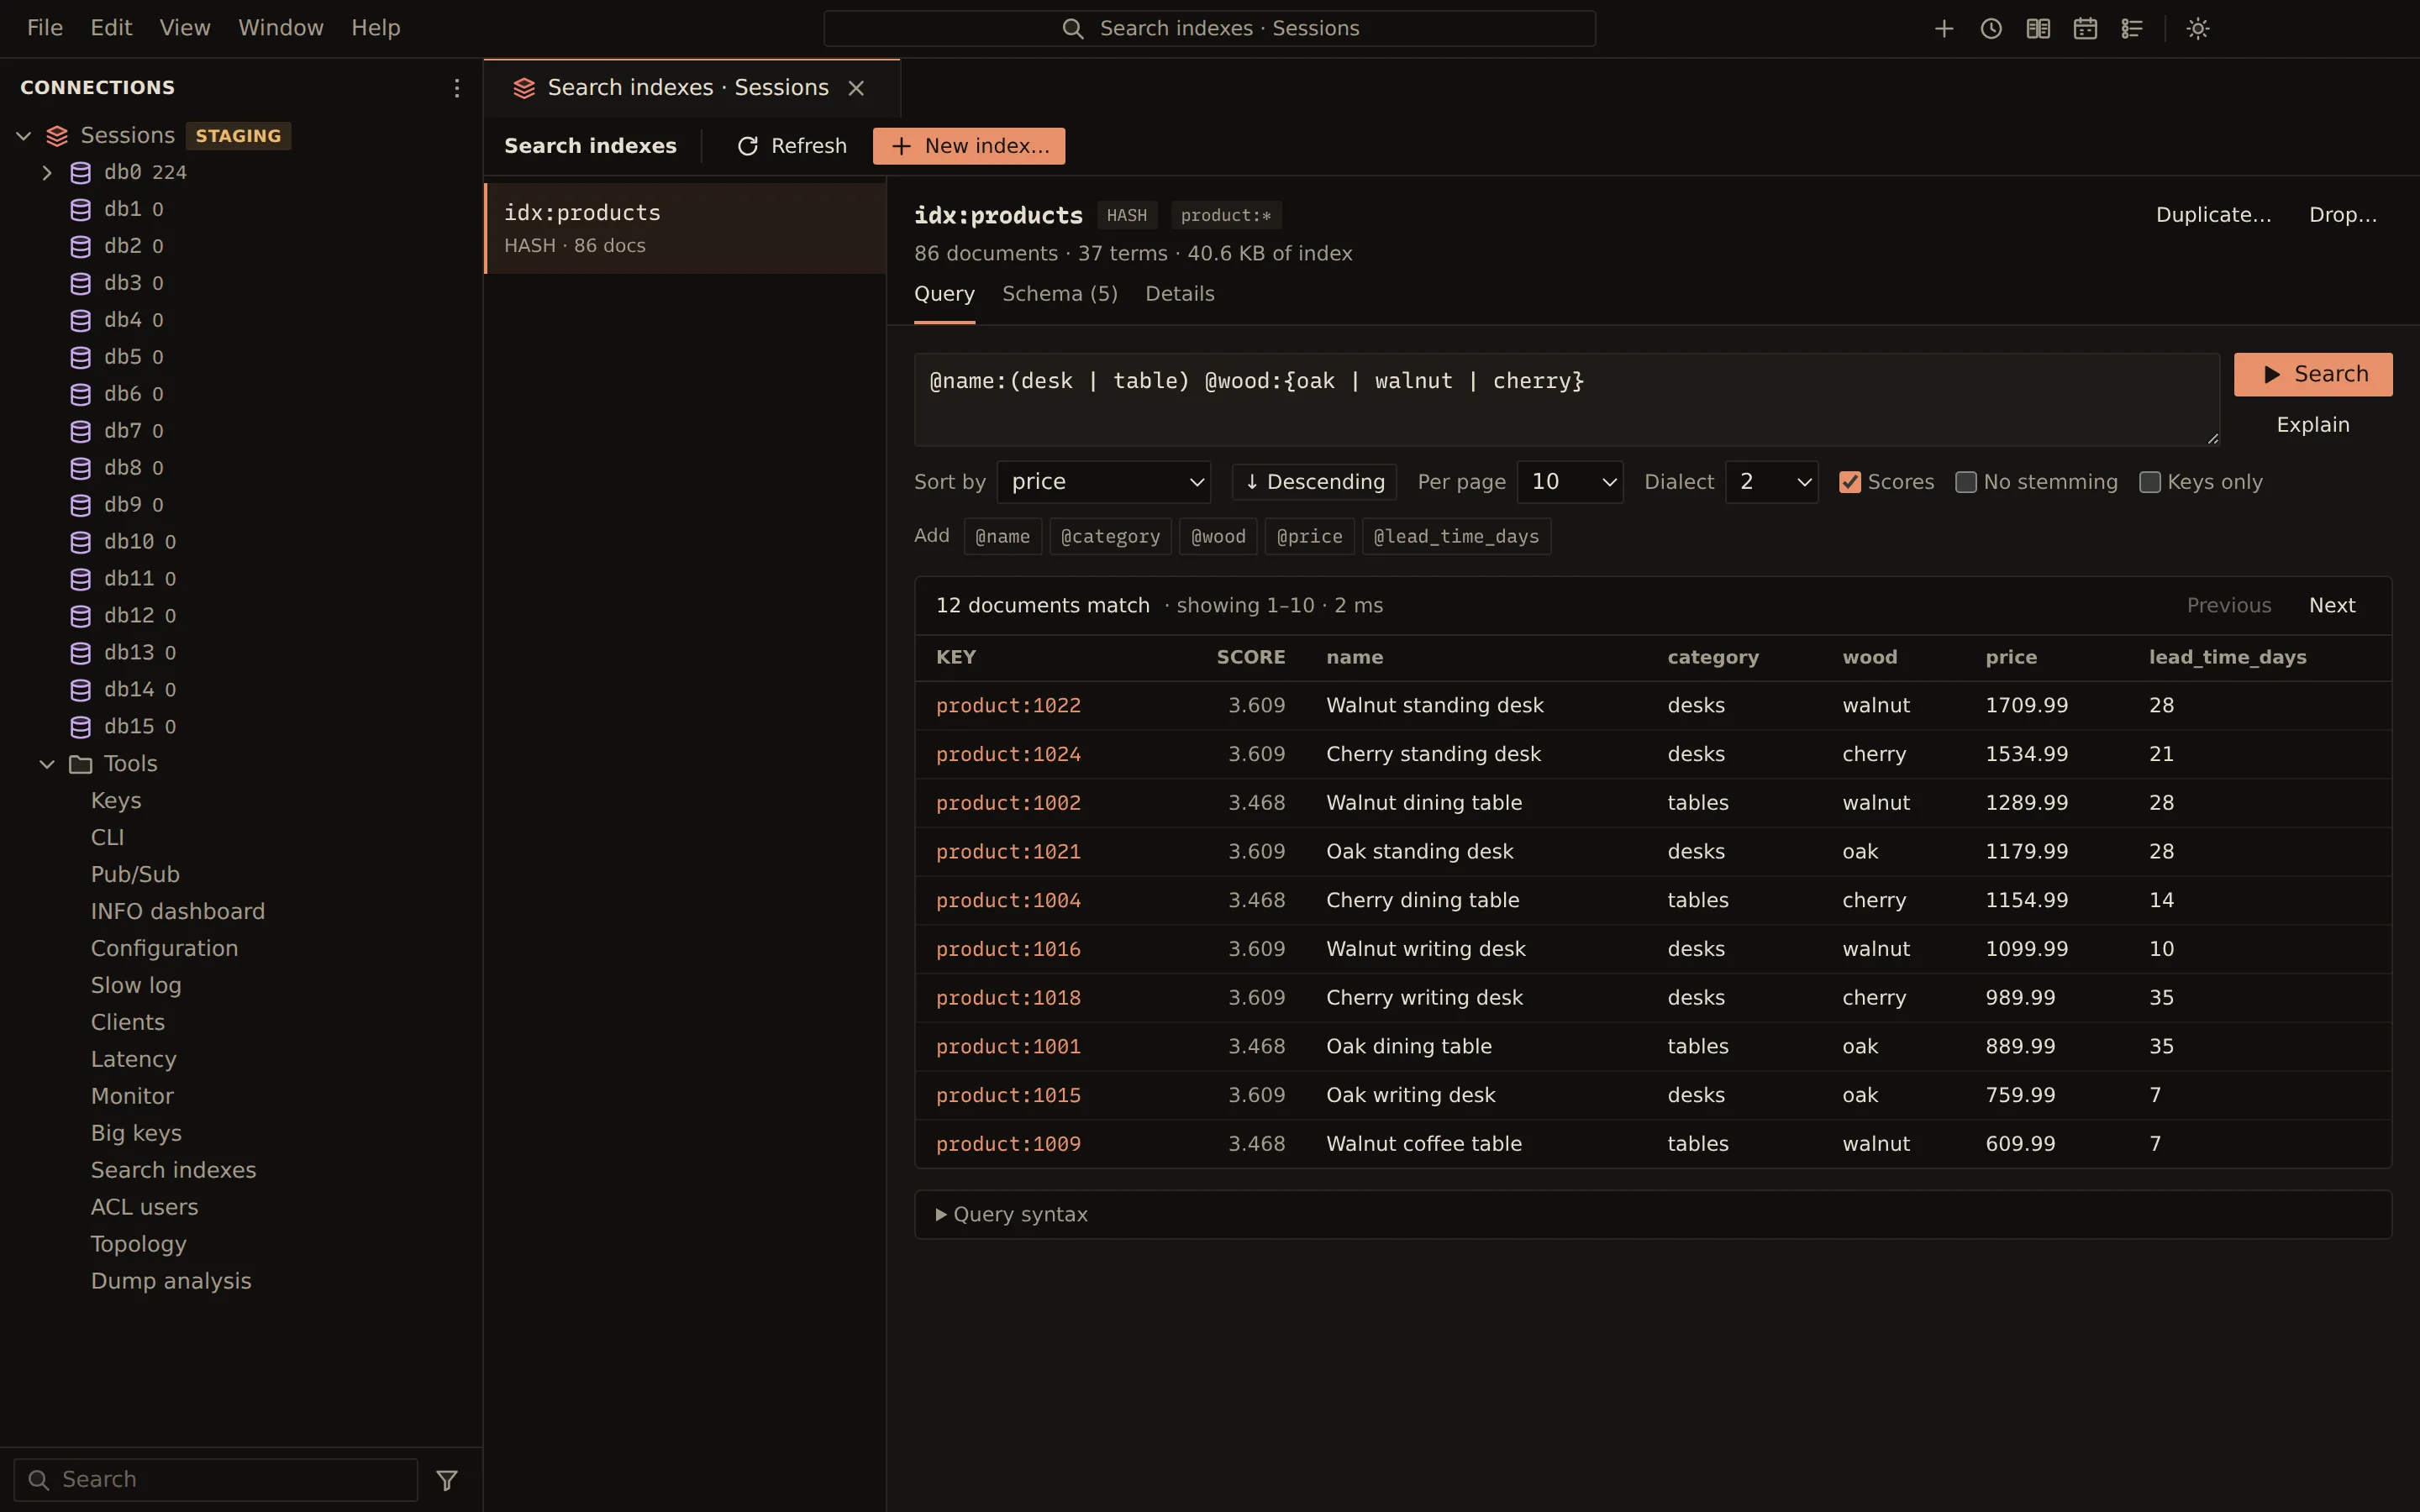Add the @lead_time_days field chip

pos(1456,537)
